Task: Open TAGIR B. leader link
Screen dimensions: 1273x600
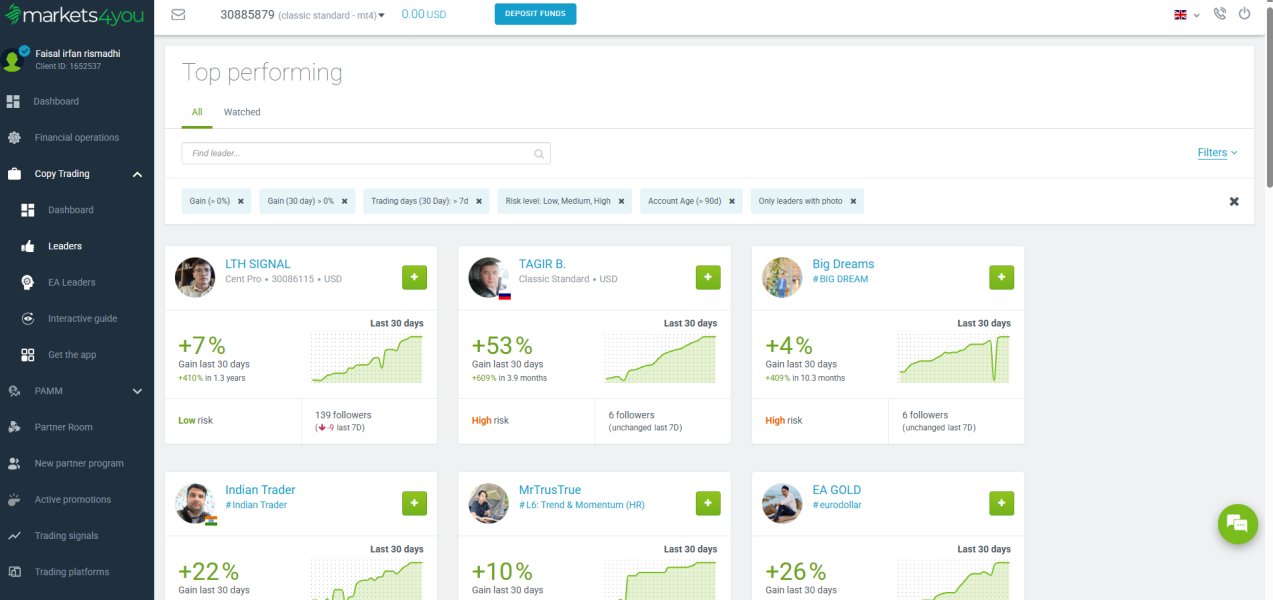Action: coord(542,264)
